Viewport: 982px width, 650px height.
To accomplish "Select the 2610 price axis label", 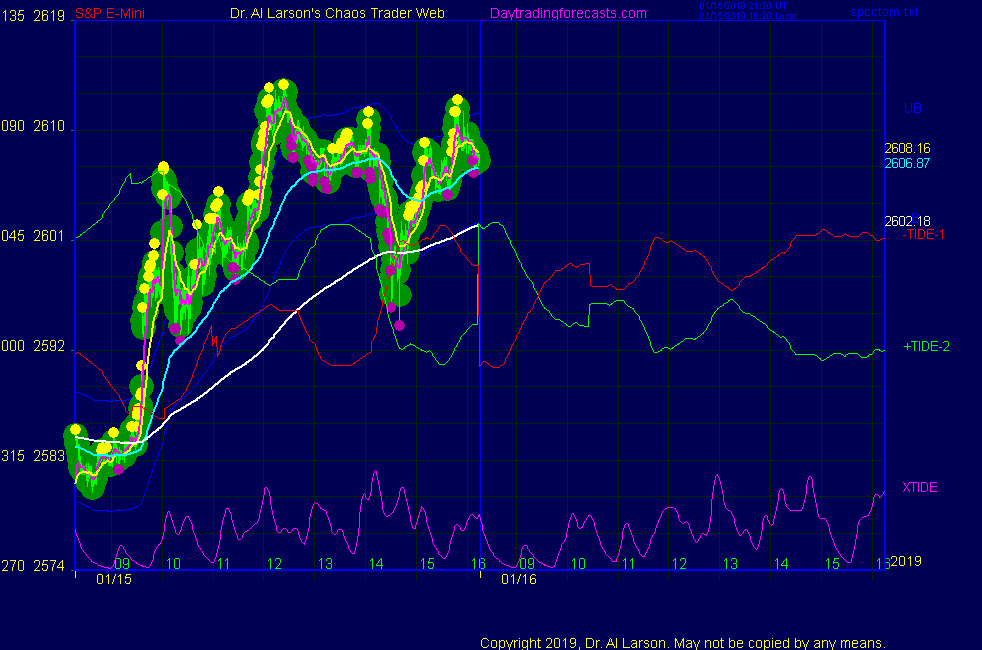I will [x=49, y=127].
